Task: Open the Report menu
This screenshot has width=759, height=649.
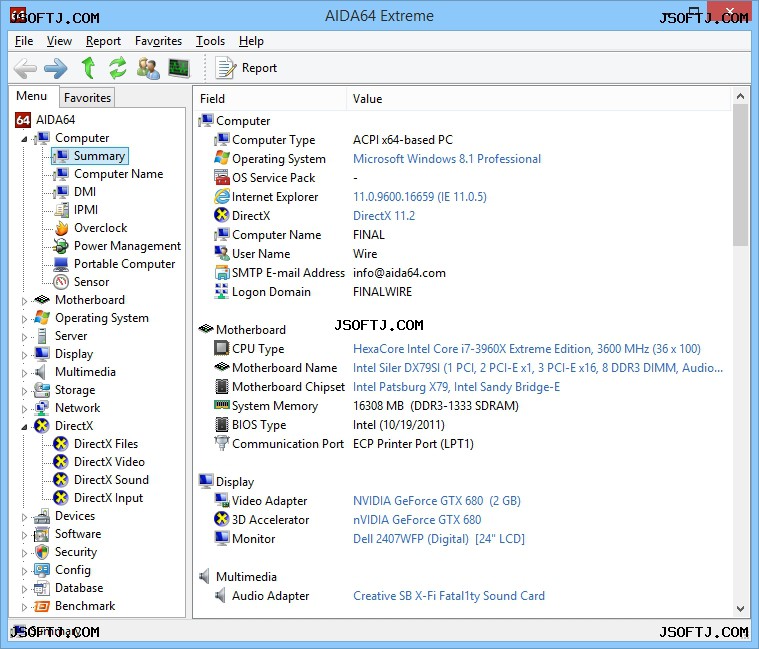Action: (x=103, y=41)
